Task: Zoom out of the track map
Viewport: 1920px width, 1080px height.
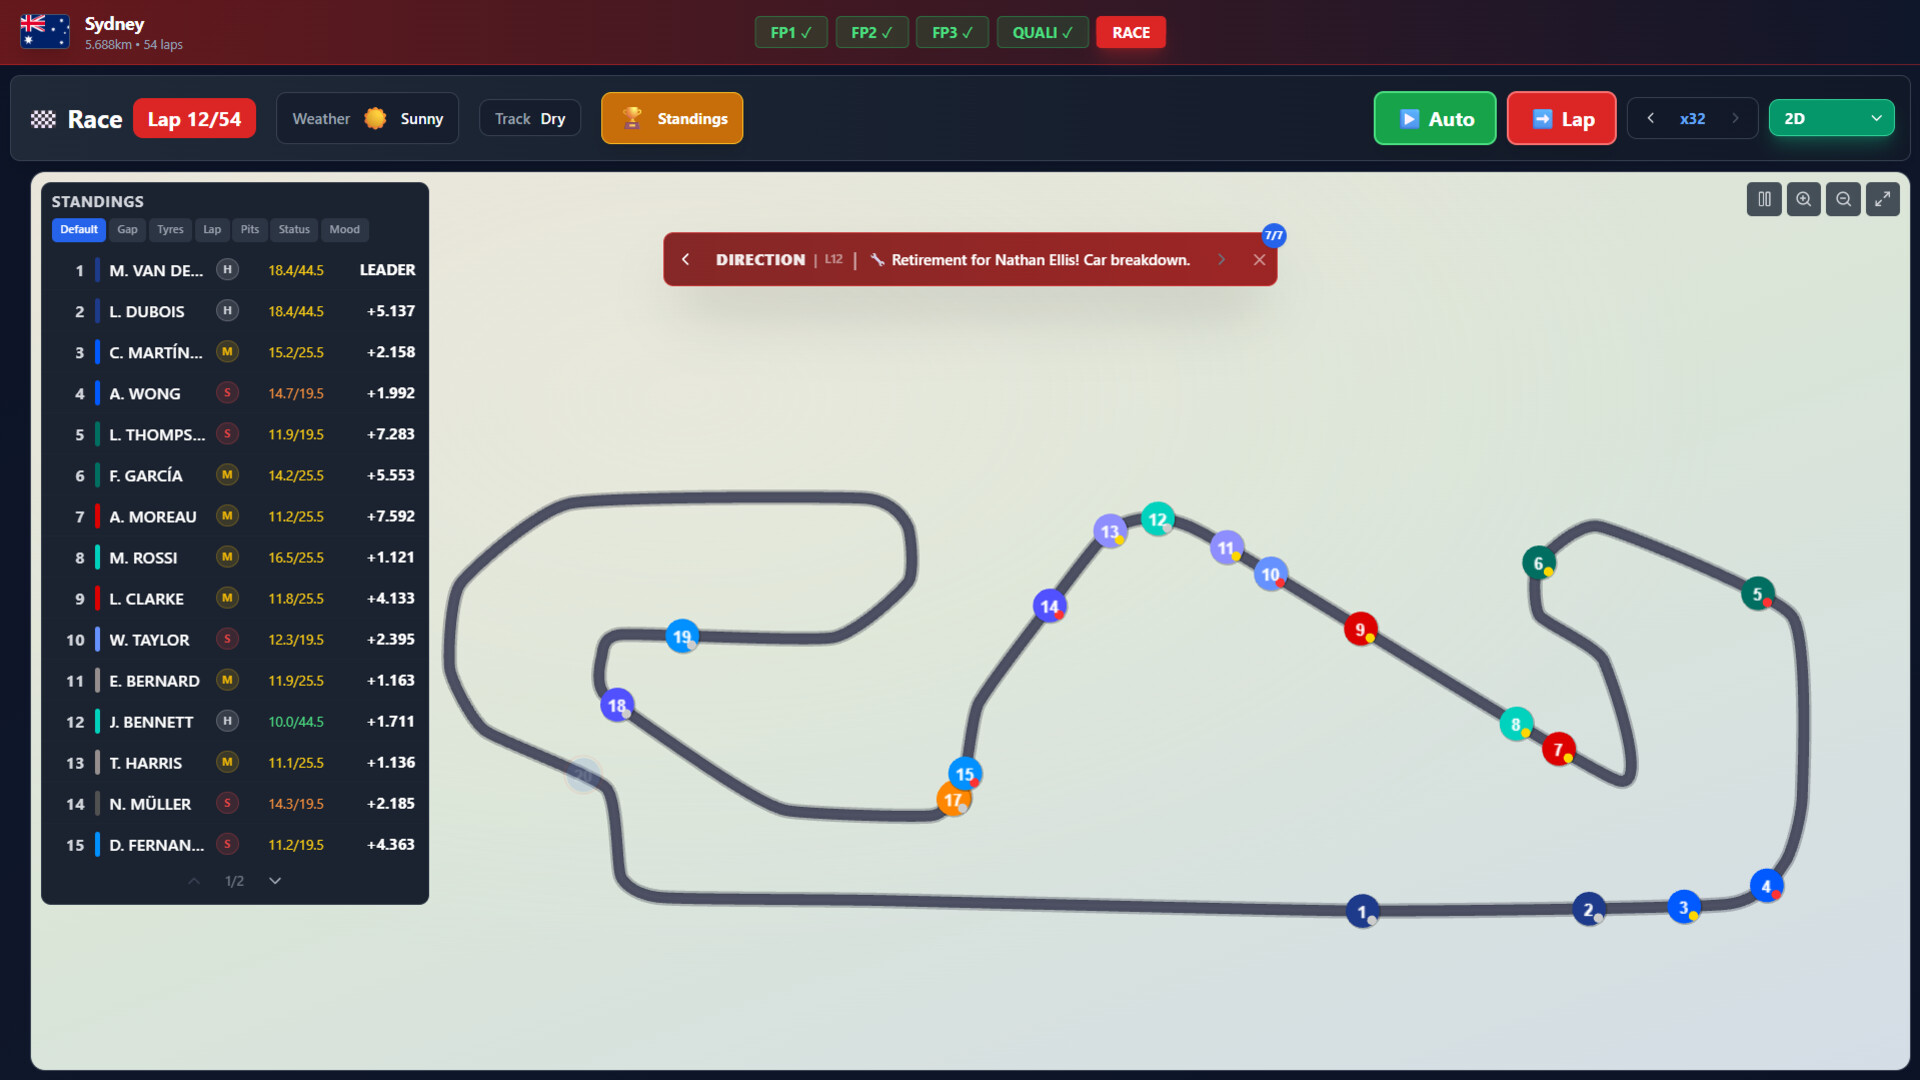Action: click(1843, 199)
